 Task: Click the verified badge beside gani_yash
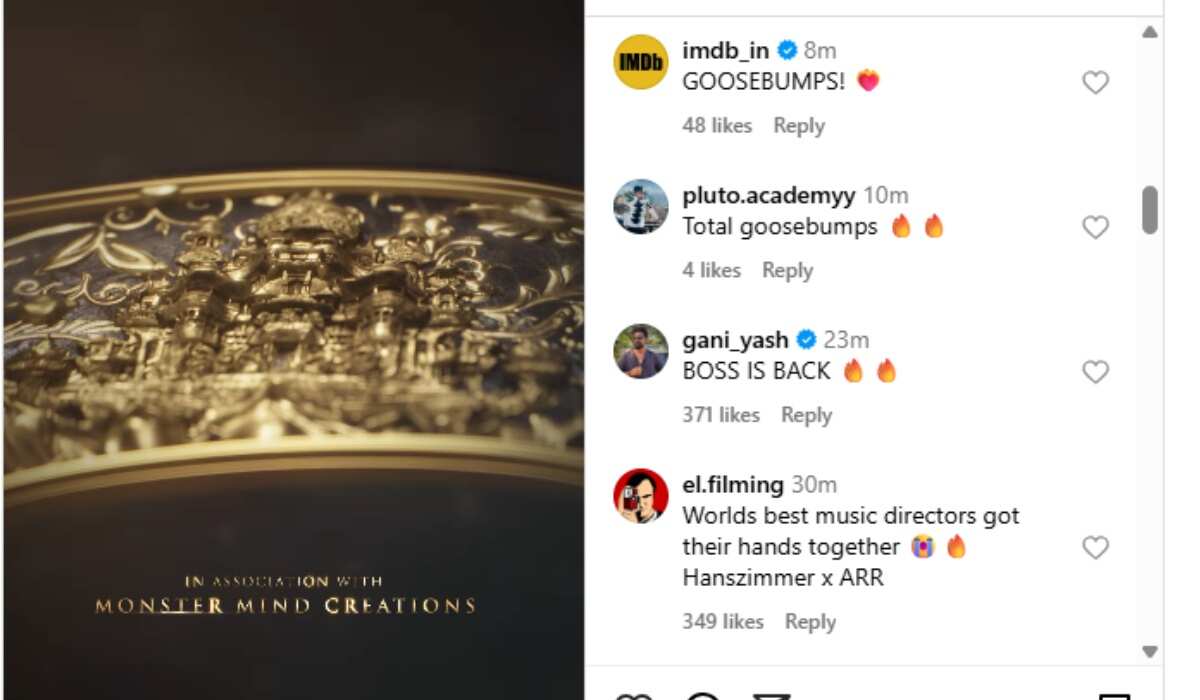click(806, 340)
